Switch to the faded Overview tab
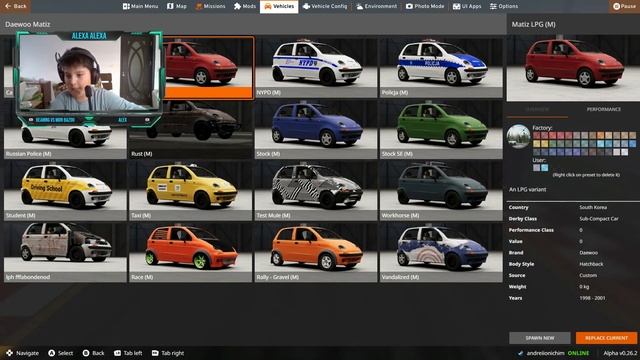This screenshot has width=640, height=360. (537, 109)
